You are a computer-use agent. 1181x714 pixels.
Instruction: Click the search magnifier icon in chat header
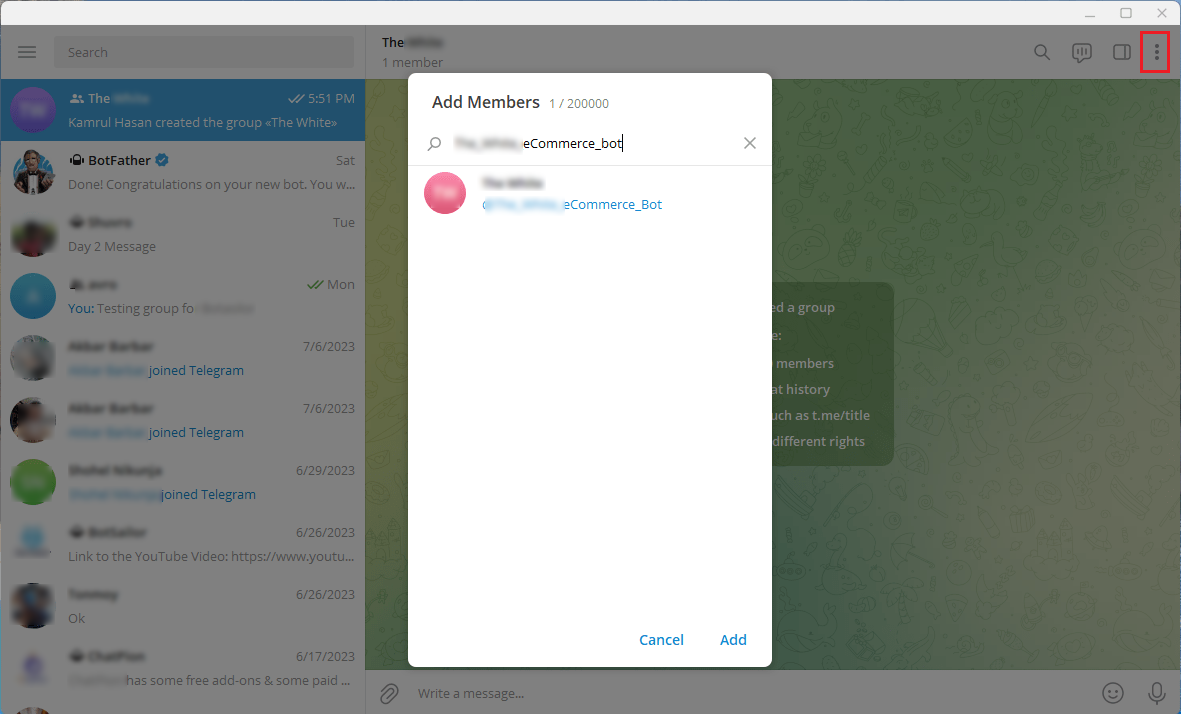1042,52
